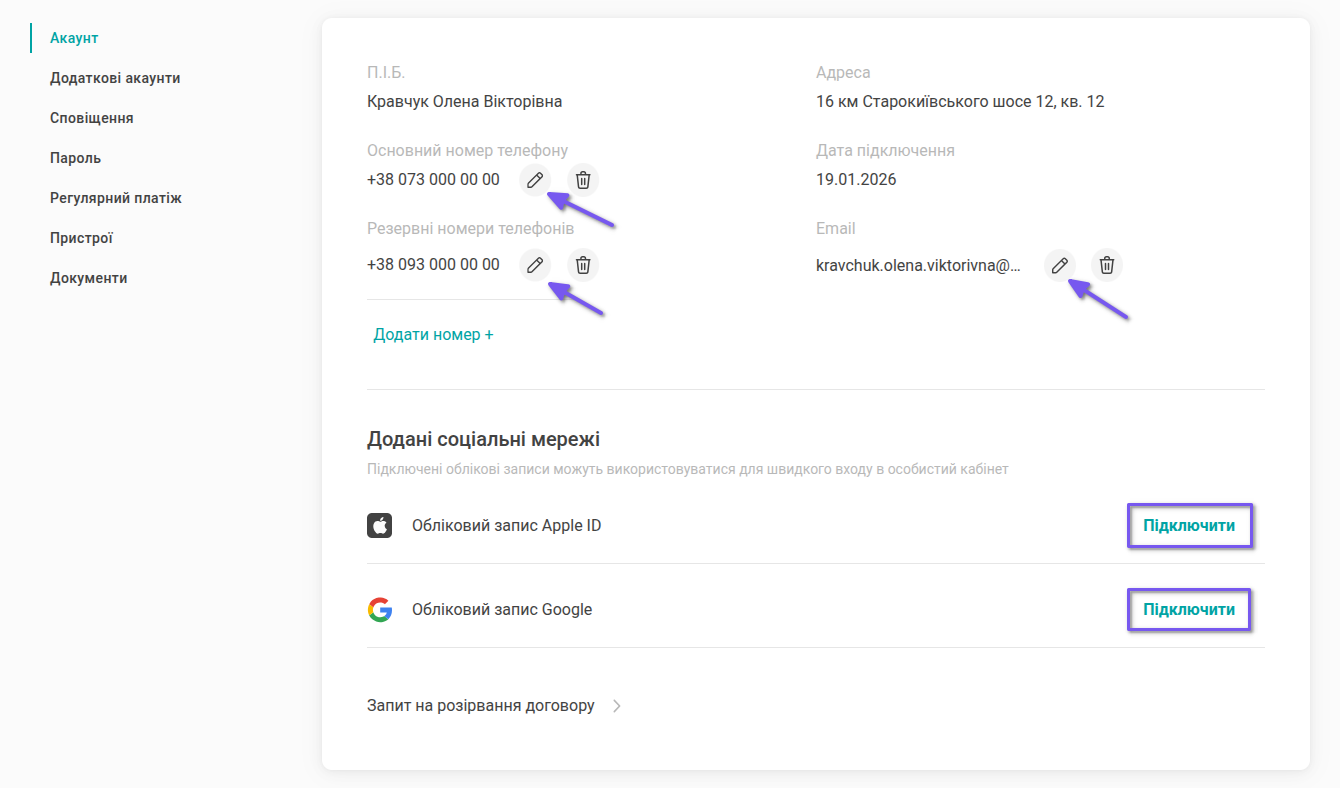Image resolution: width=1340 pixels, height=788 pixels.
Task: Click the truncated email address text
Action: [918, 265]
